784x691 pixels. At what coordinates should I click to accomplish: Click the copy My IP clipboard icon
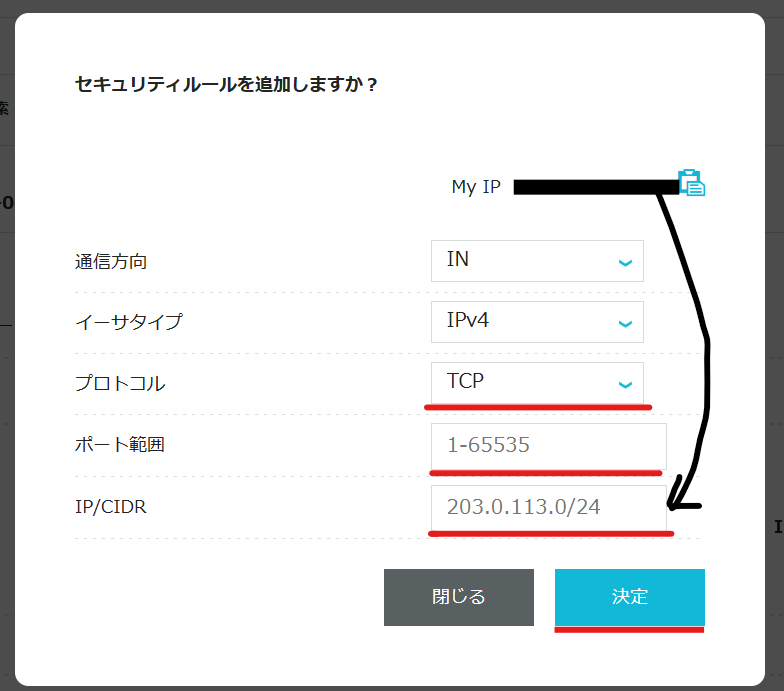tap(692, 183)
